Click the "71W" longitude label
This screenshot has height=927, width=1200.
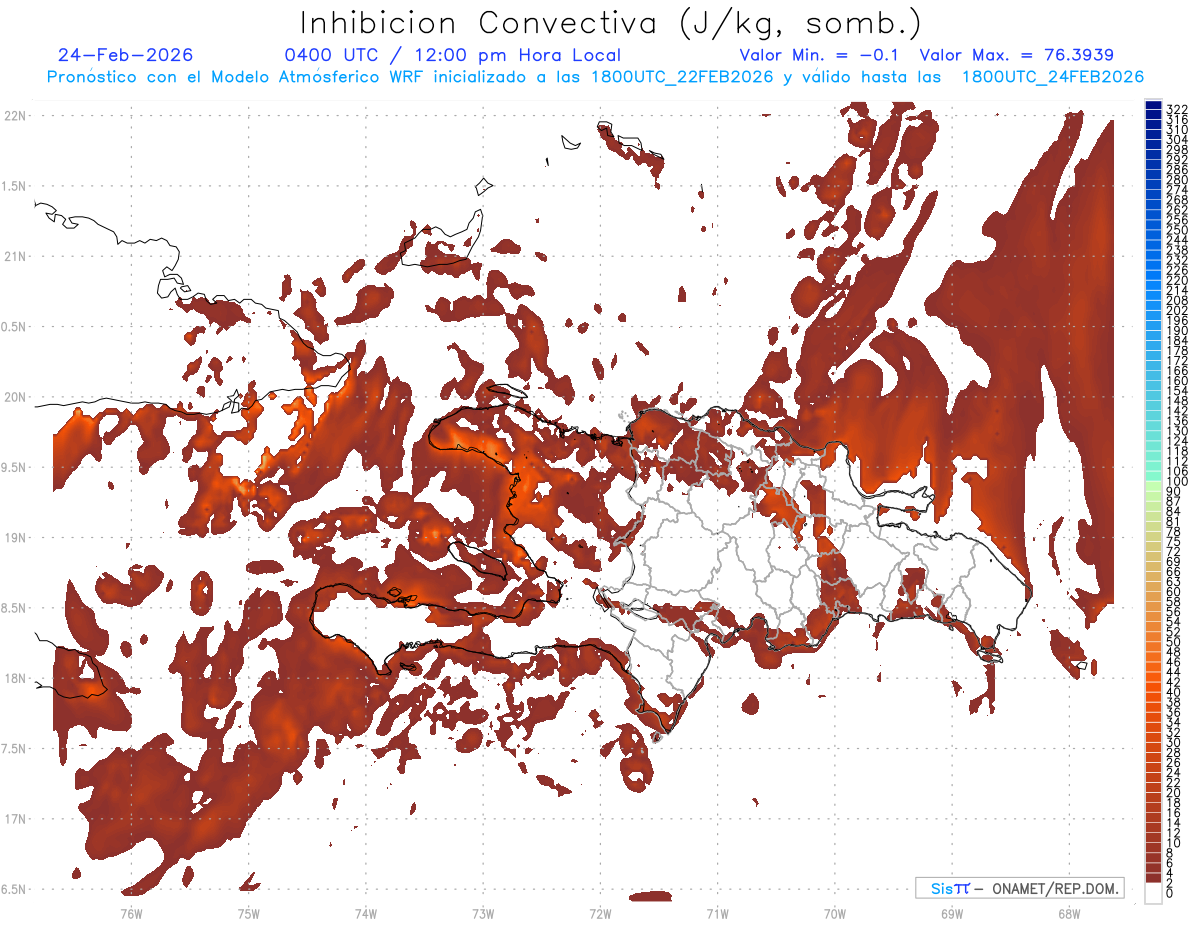(x=717, y=913)
